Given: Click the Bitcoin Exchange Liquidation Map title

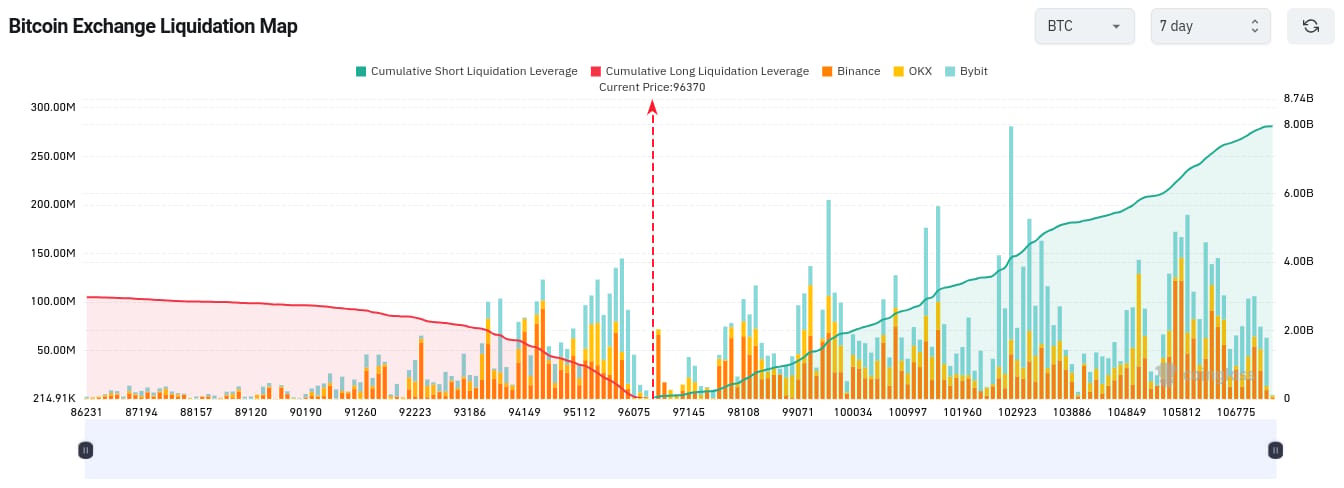Looking at the screenshot, I should (153, 26).
